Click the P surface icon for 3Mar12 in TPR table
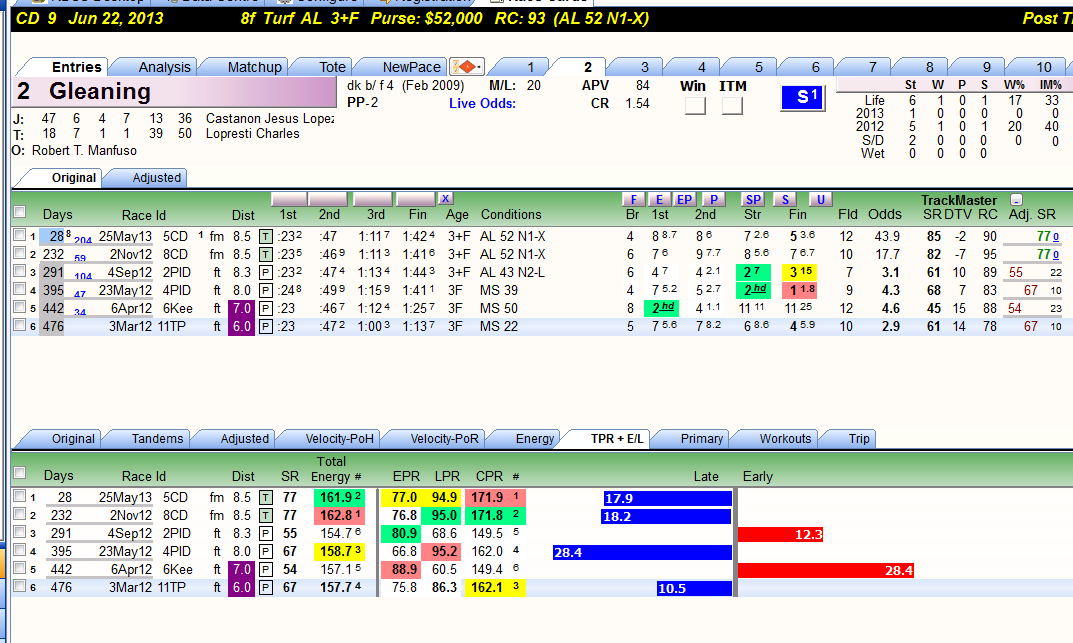1073x643 pixels. [x=266, y=587]
